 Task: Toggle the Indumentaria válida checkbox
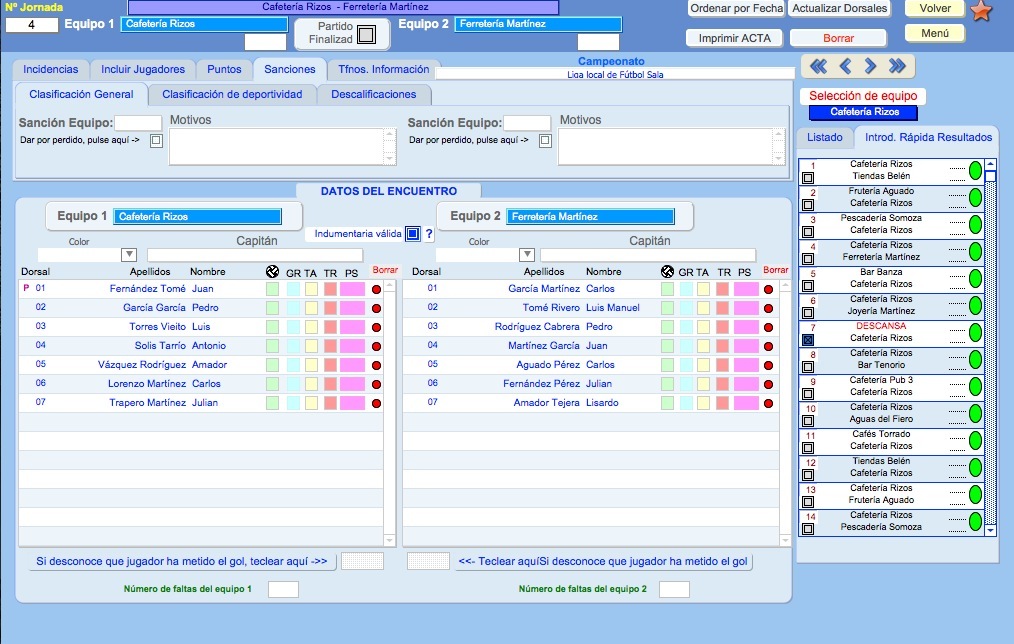pyautogui.click(x=413, y=234)
